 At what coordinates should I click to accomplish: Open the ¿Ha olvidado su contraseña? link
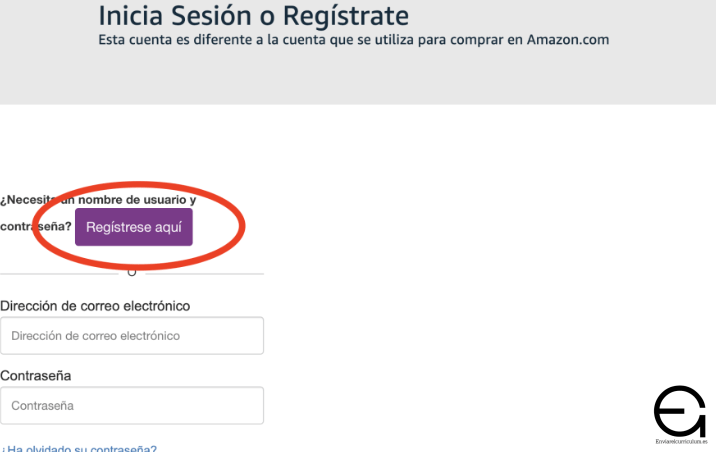tap(79, 449)
